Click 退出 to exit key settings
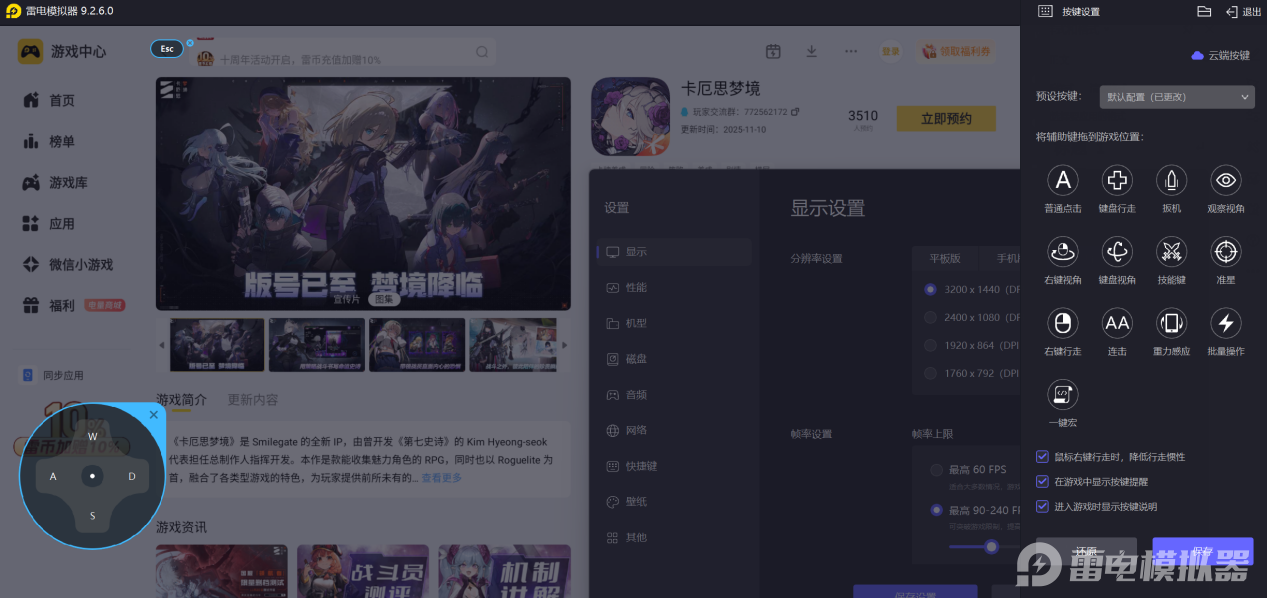Screen dimensions: 1267x598 coord(1243,12)
